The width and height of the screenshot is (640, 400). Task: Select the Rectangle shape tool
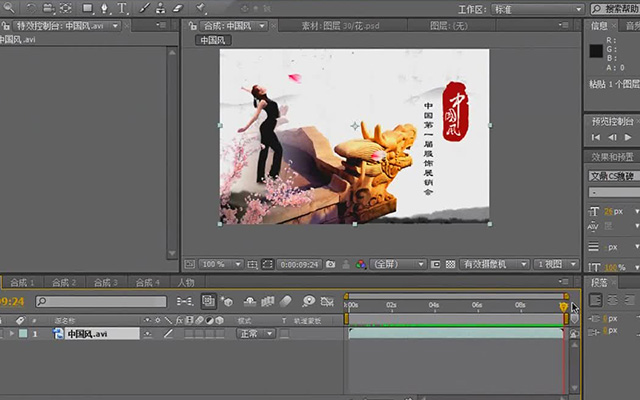[88, 8]
